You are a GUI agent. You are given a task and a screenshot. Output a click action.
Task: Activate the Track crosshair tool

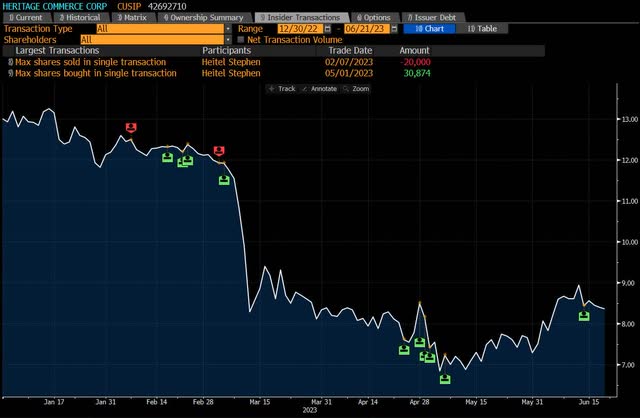pos(282,89)
